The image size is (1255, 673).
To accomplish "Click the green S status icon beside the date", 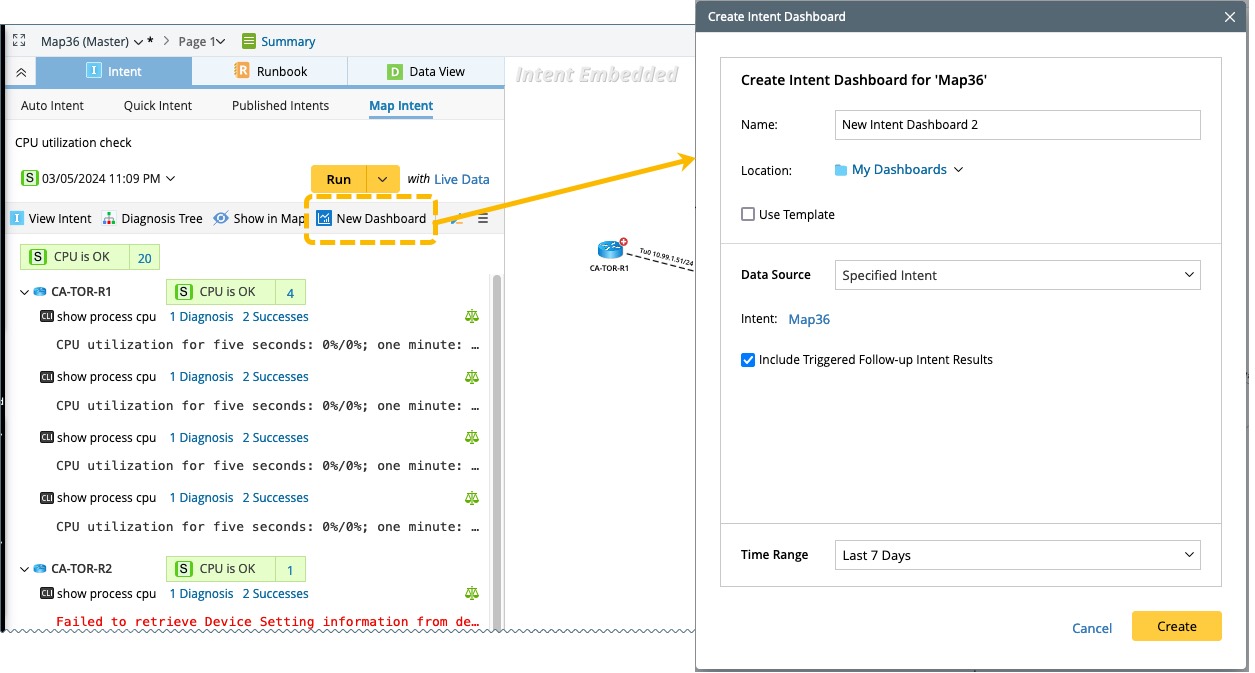I will pos(30,178).
